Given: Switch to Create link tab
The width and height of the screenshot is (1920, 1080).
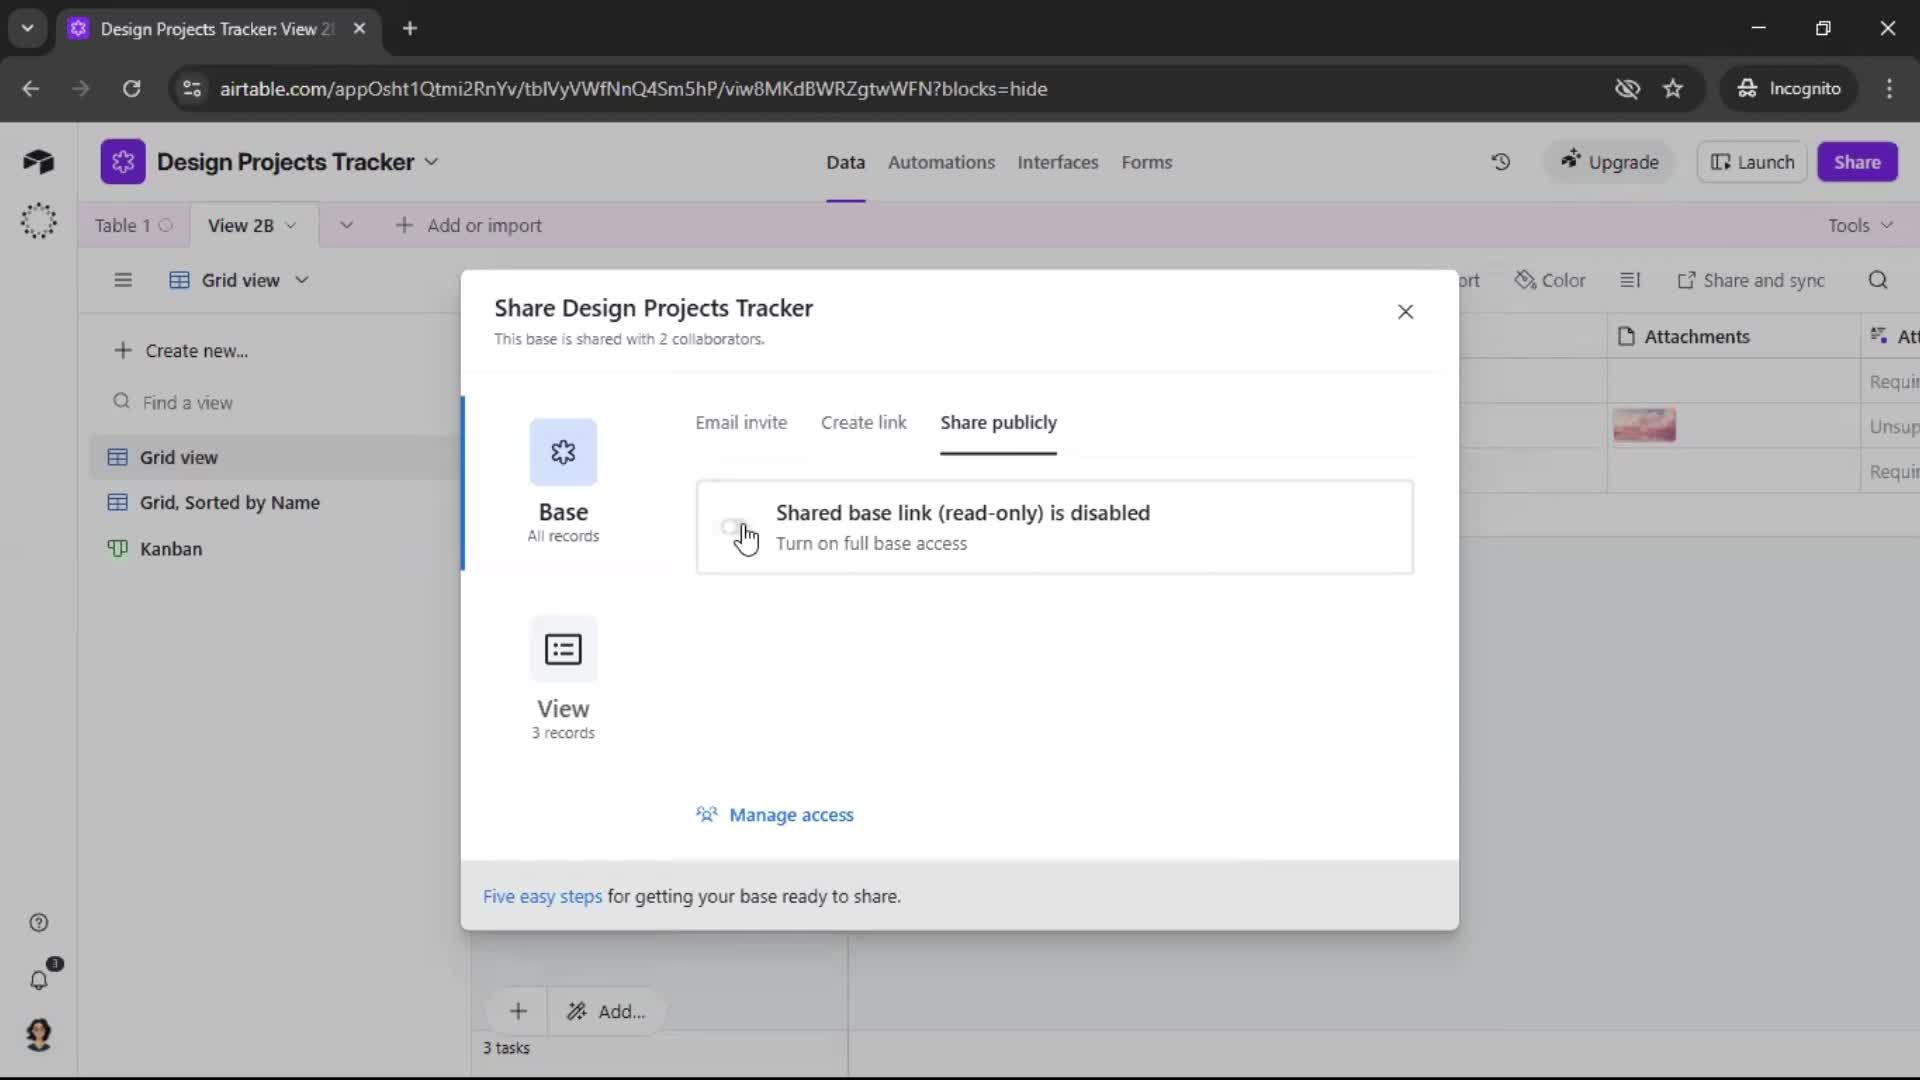Looking at the screenshot, I should (863, 423).
